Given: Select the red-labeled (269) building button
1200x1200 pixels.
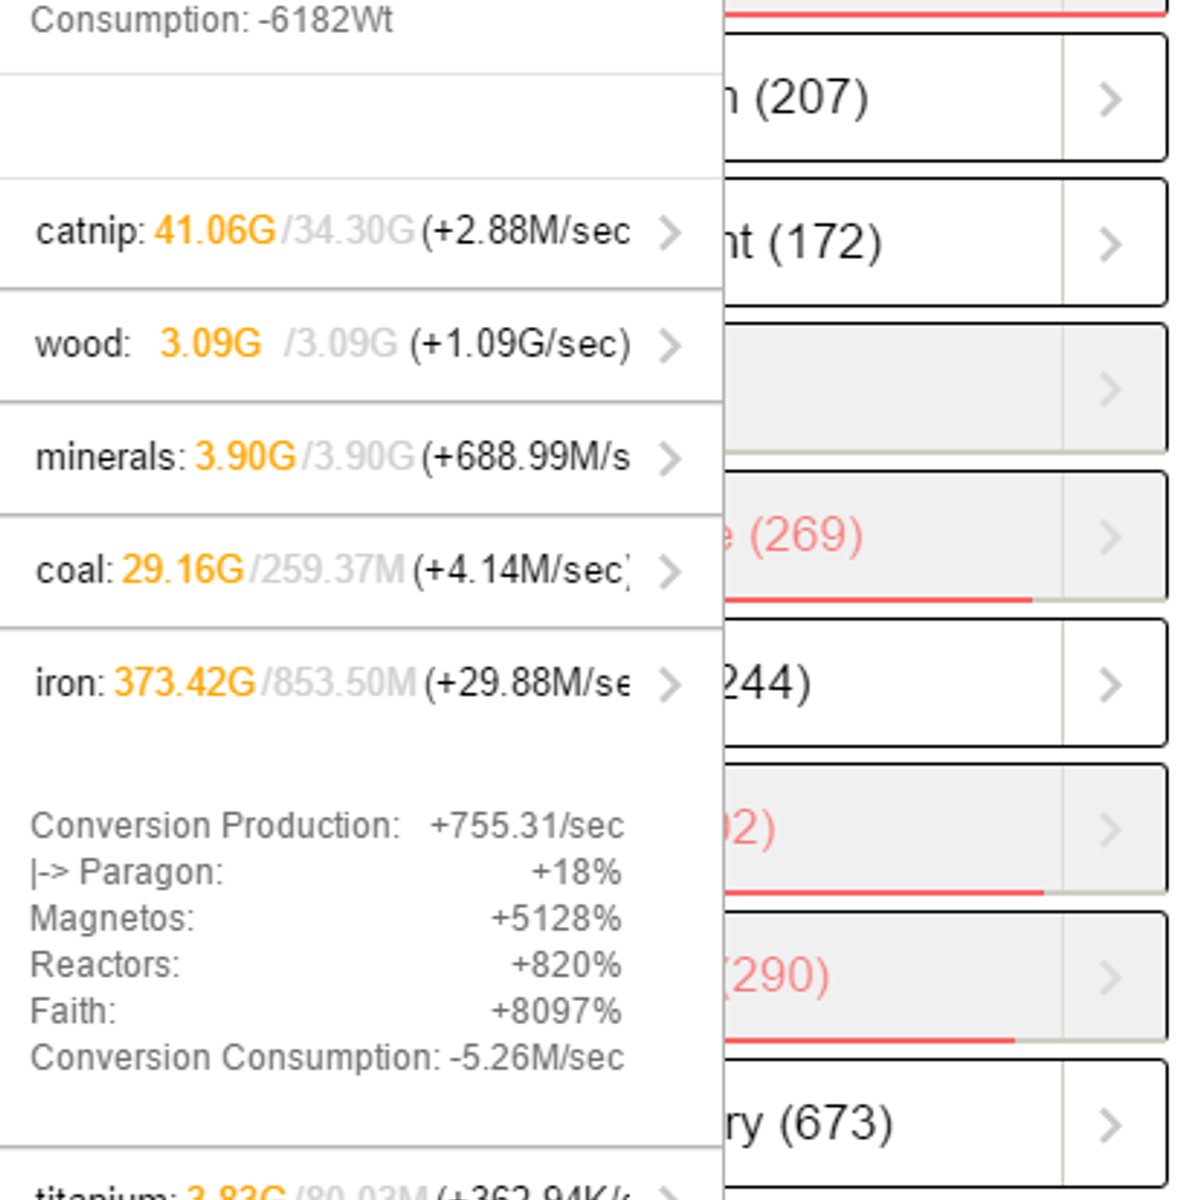Looking at the screenshot, I should point(890,535).
